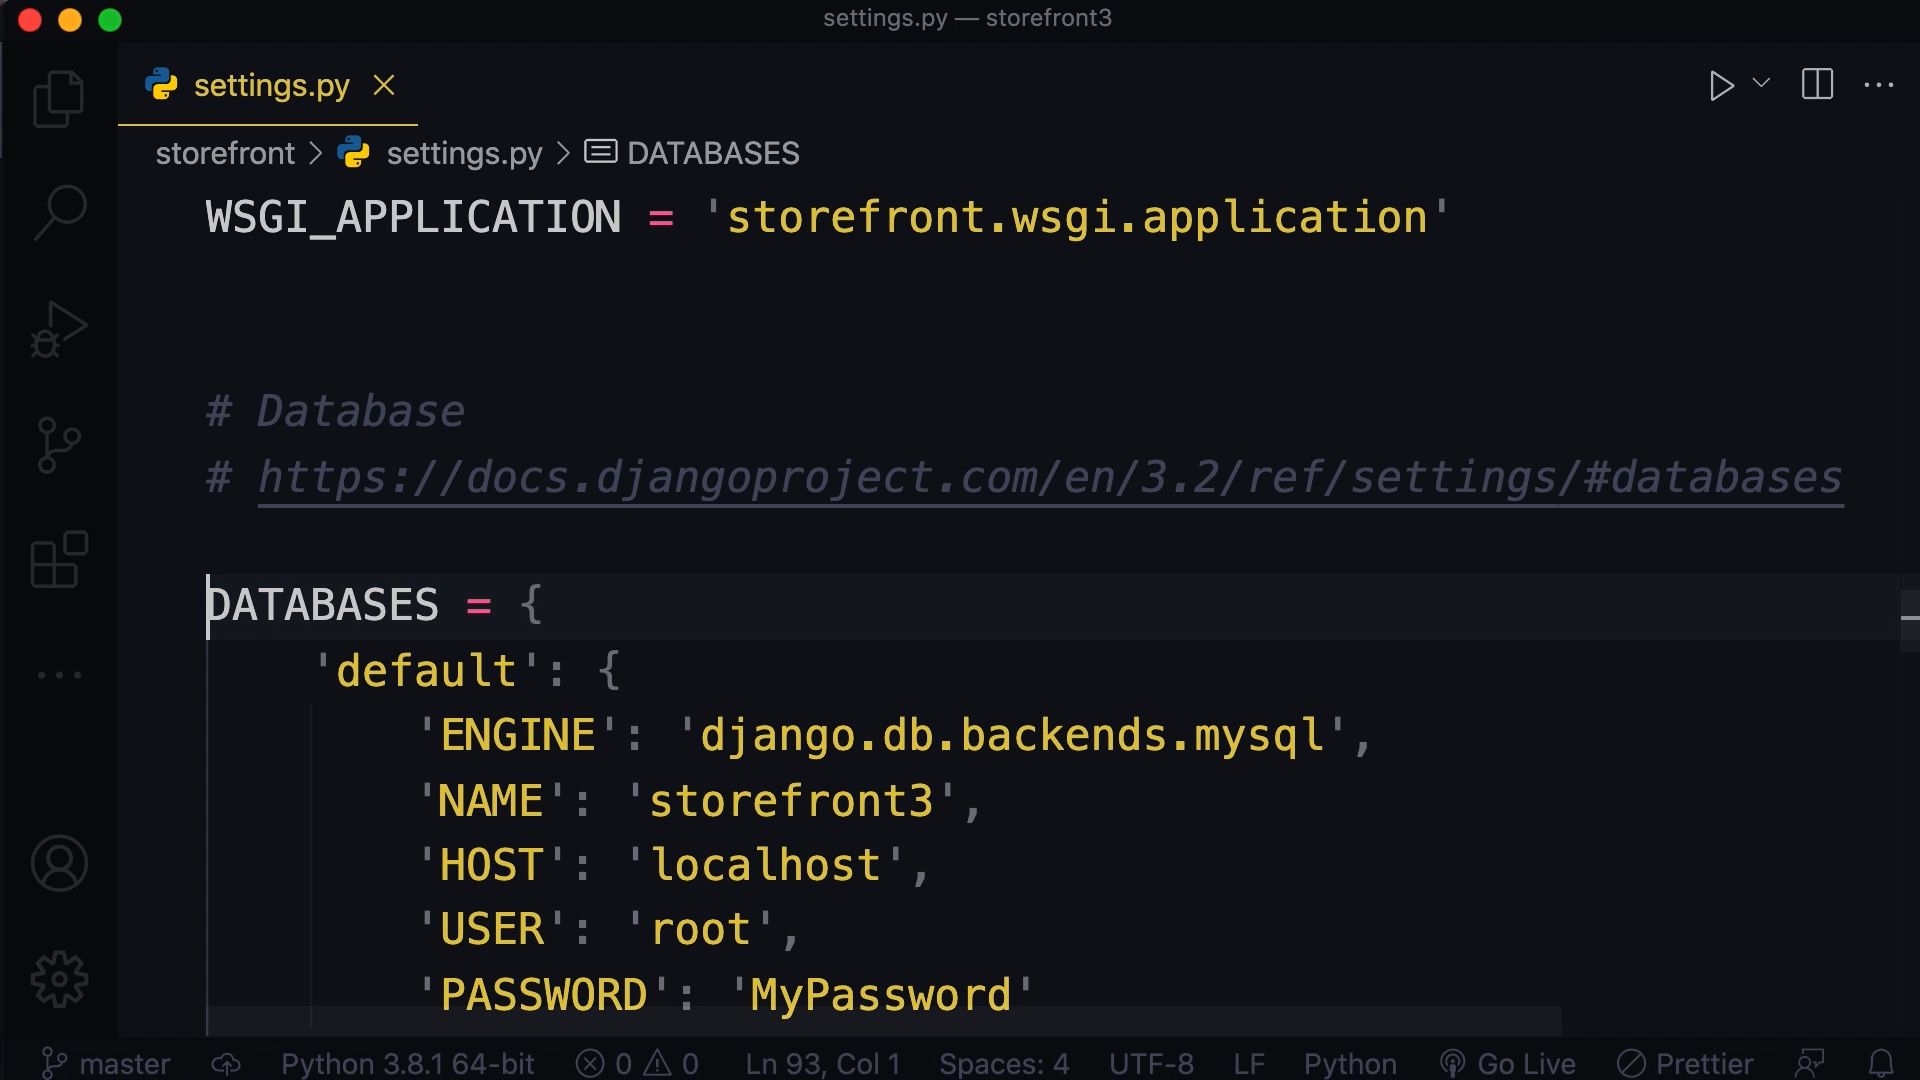Open the Django databases documentation link
Screen dimensions: 1920x1080
pos(1048,478)
